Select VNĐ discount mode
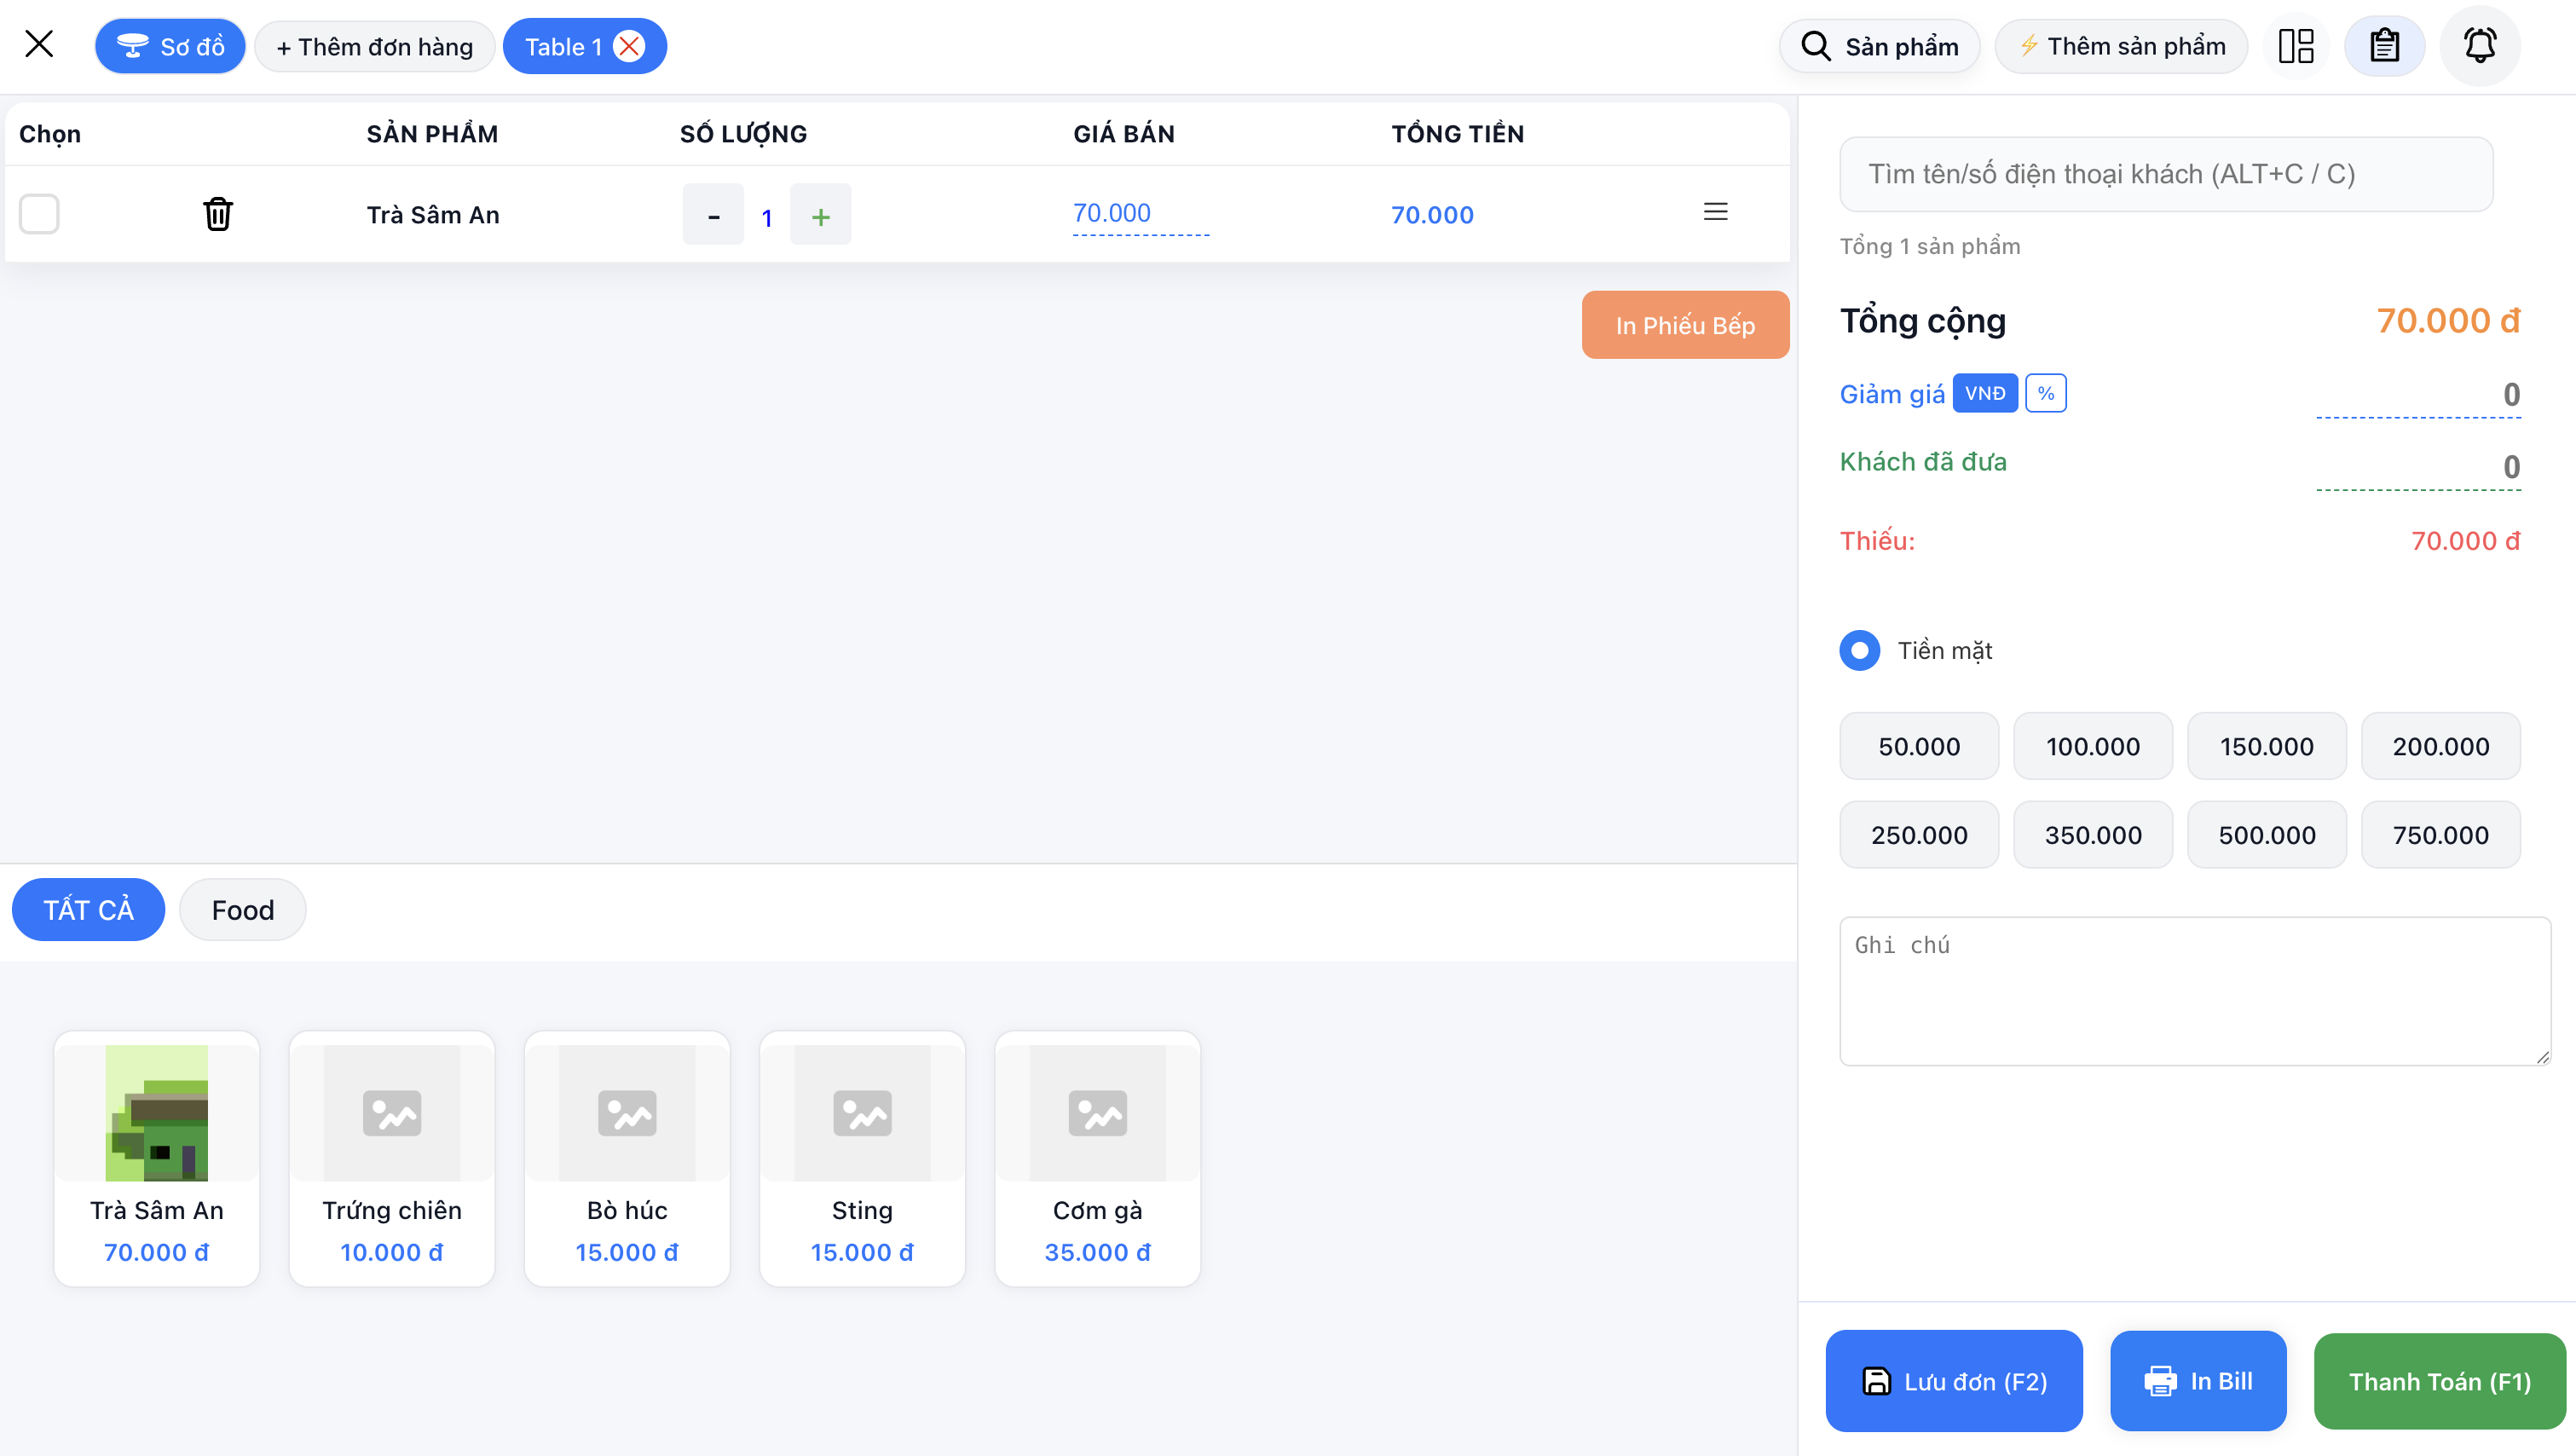The height and width of the screenshot is (1456, 2576). coord(1985,393)
